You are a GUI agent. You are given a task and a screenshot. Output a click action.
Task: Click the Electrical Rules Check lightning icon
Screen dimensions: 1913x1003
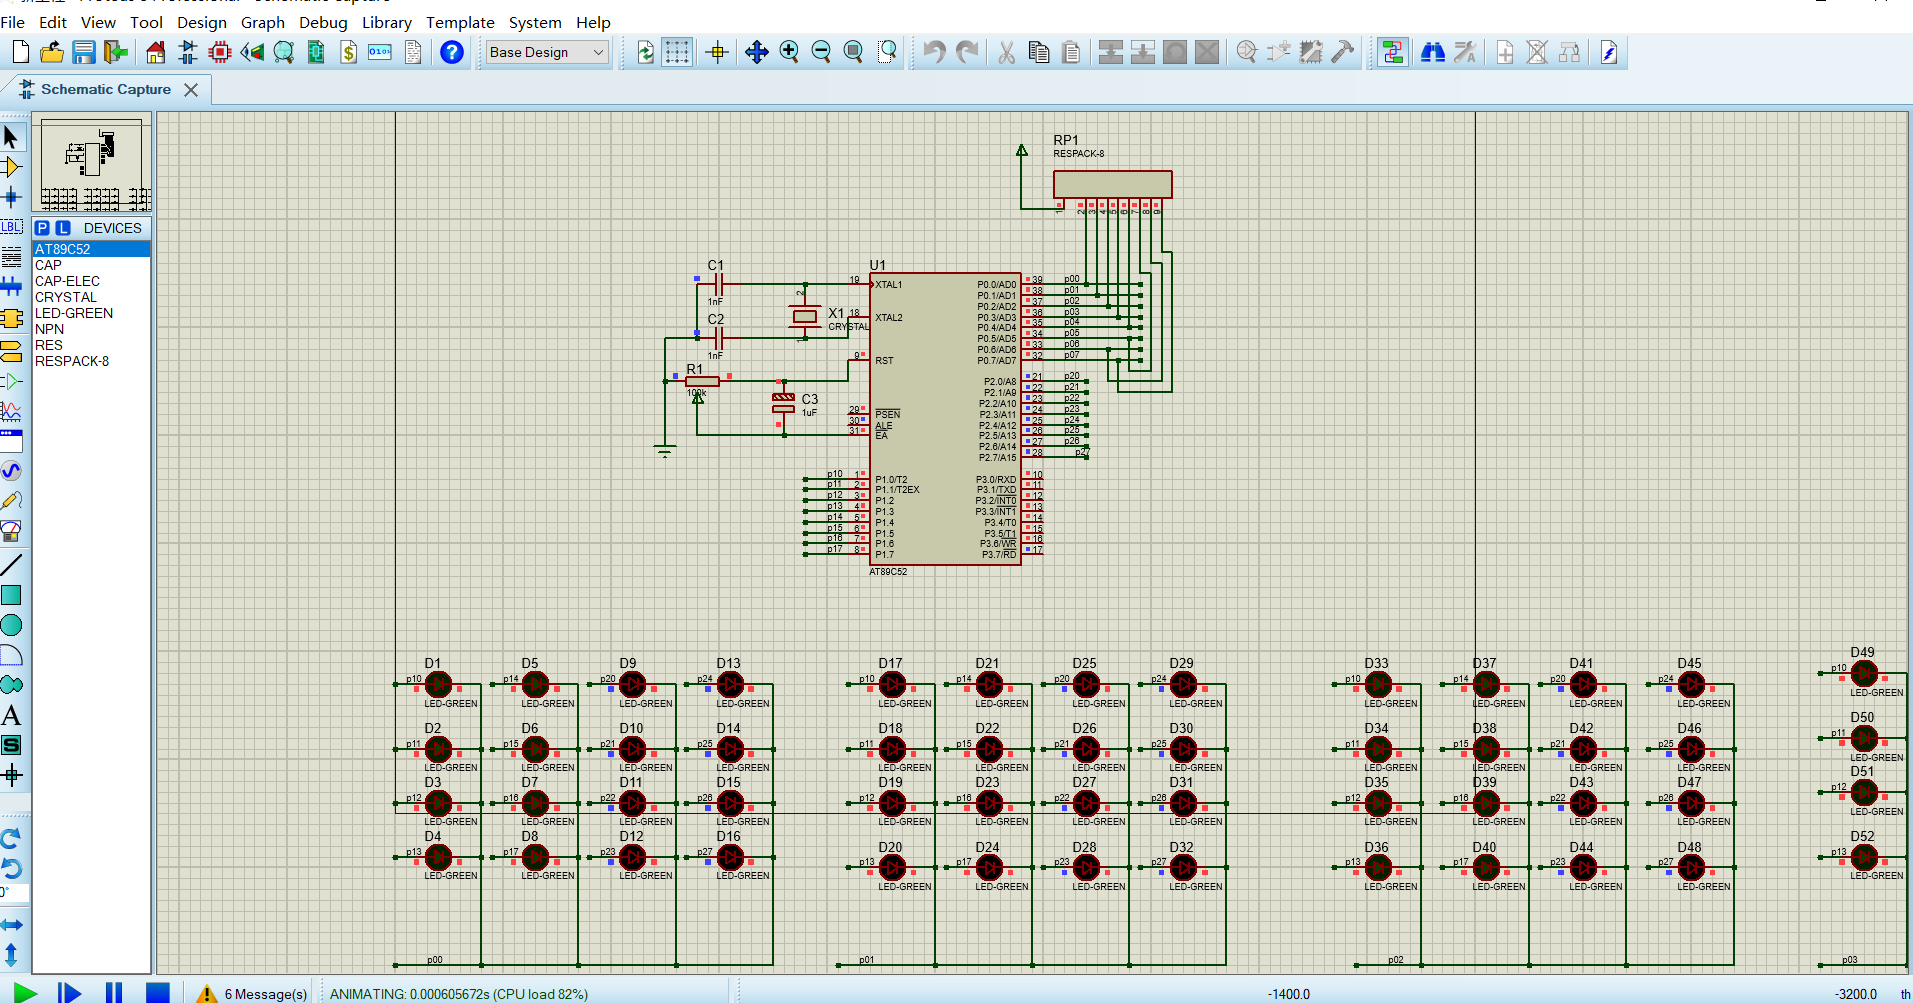(x=1609, y=52)
